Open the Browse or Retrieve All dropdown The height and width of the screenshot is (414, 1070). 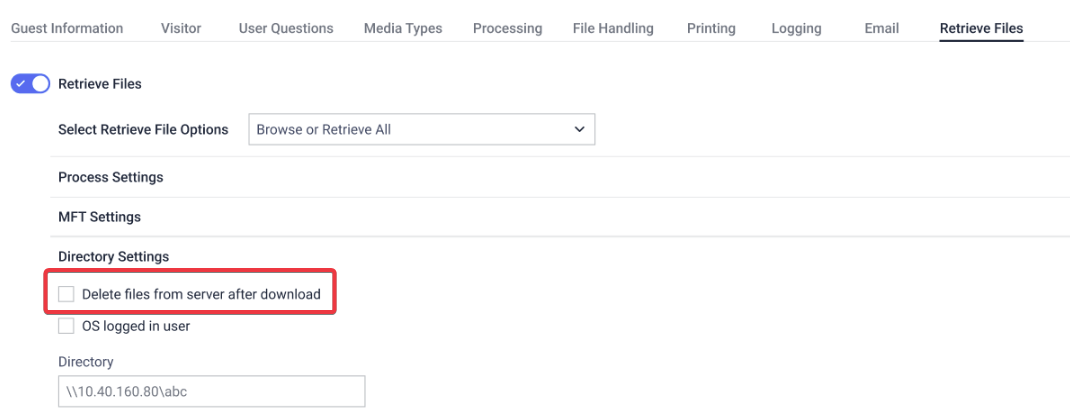(x=420, y=130)
